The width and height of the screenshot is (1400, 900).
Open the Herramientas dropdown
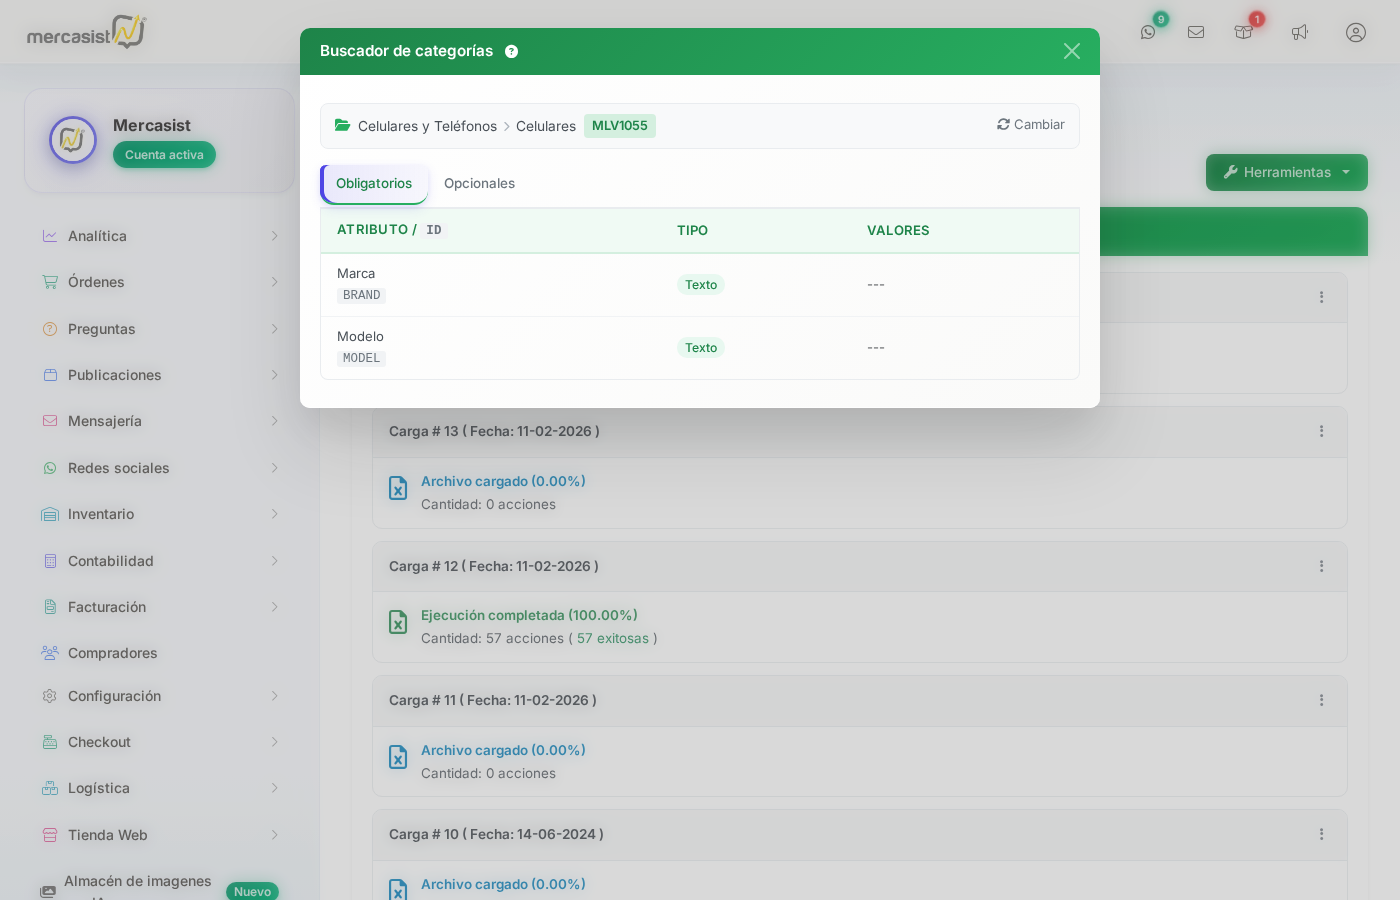coord(1286,172)
